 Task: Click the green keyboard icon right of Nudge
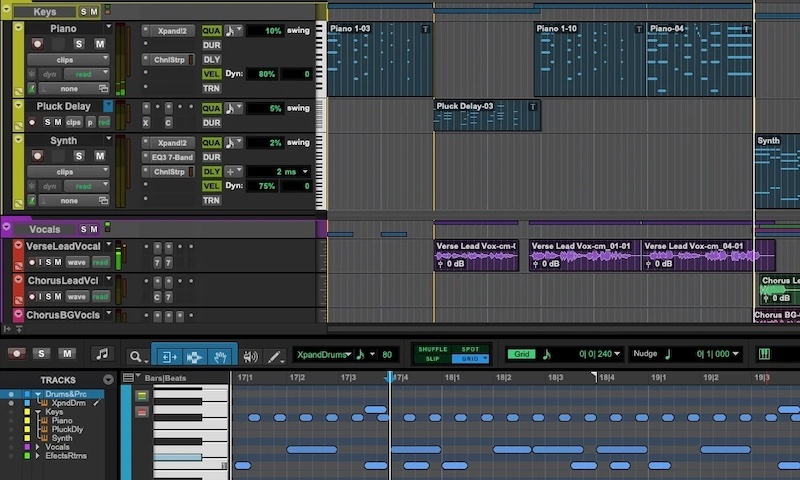pos(765,354)
